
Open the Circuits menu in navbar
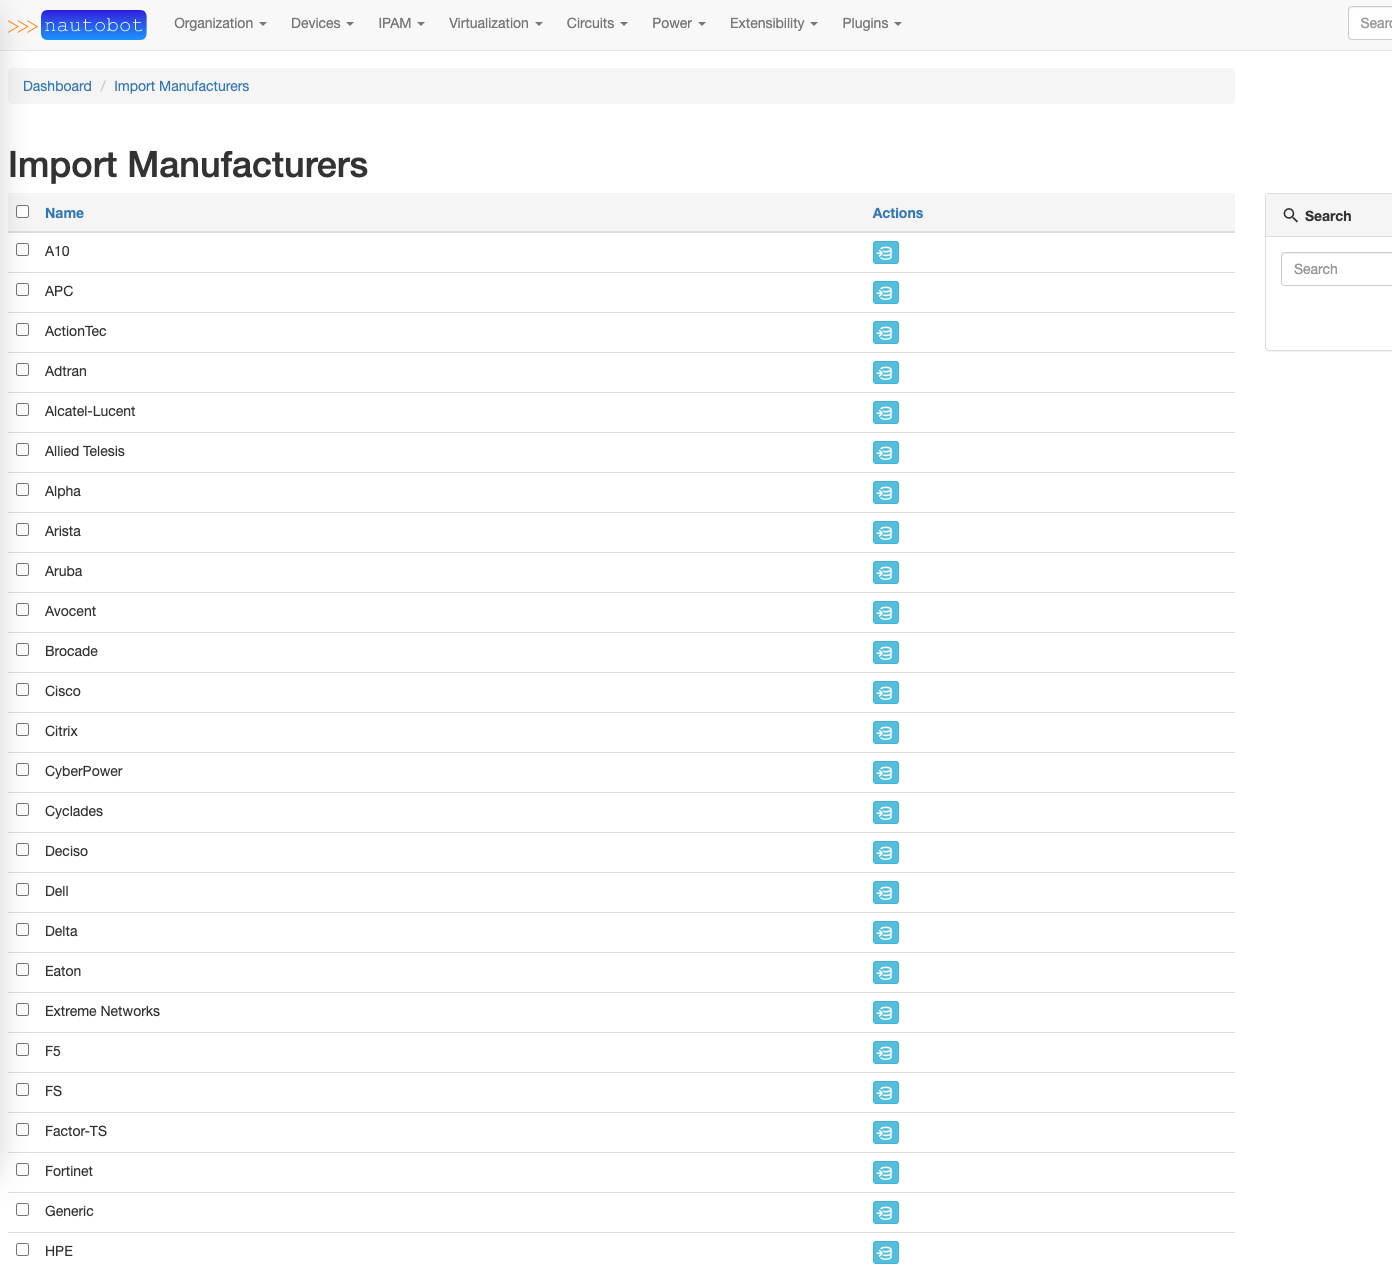pyautogui.click(x=596, y=23)
